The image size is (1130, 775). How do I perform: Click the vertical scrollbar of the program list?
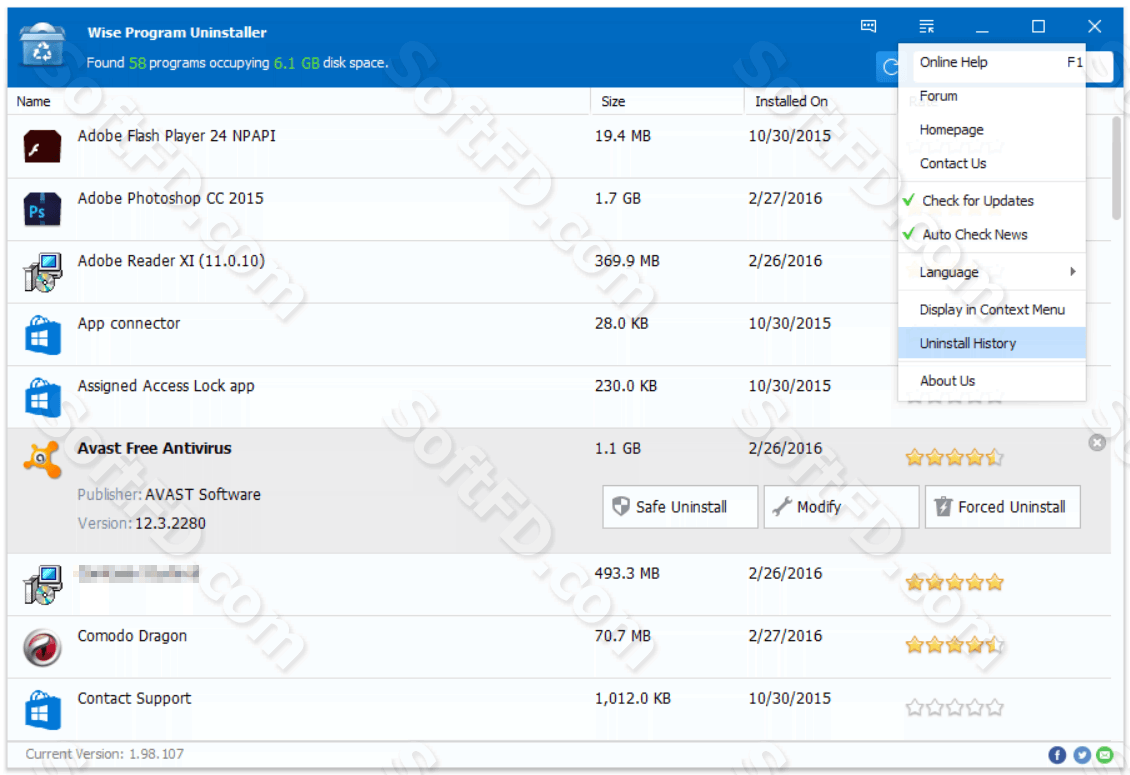pos(1116,168)
